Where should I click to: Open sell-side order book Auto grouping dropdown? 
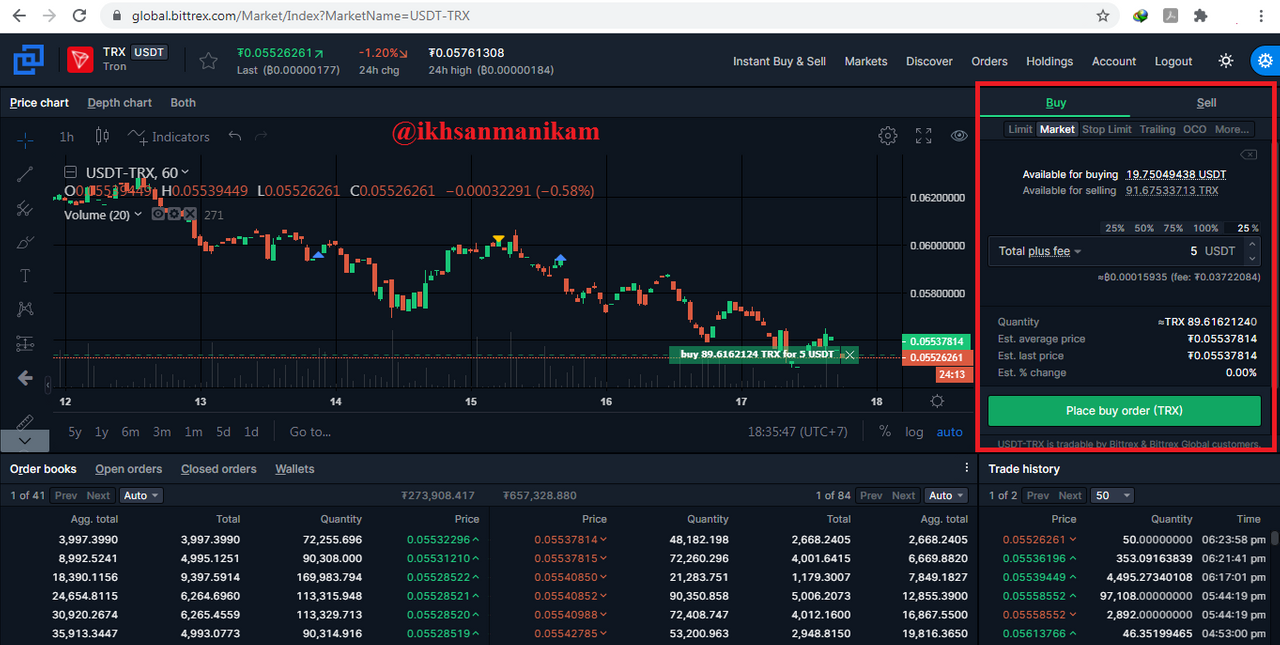click(x=946, y=495)
